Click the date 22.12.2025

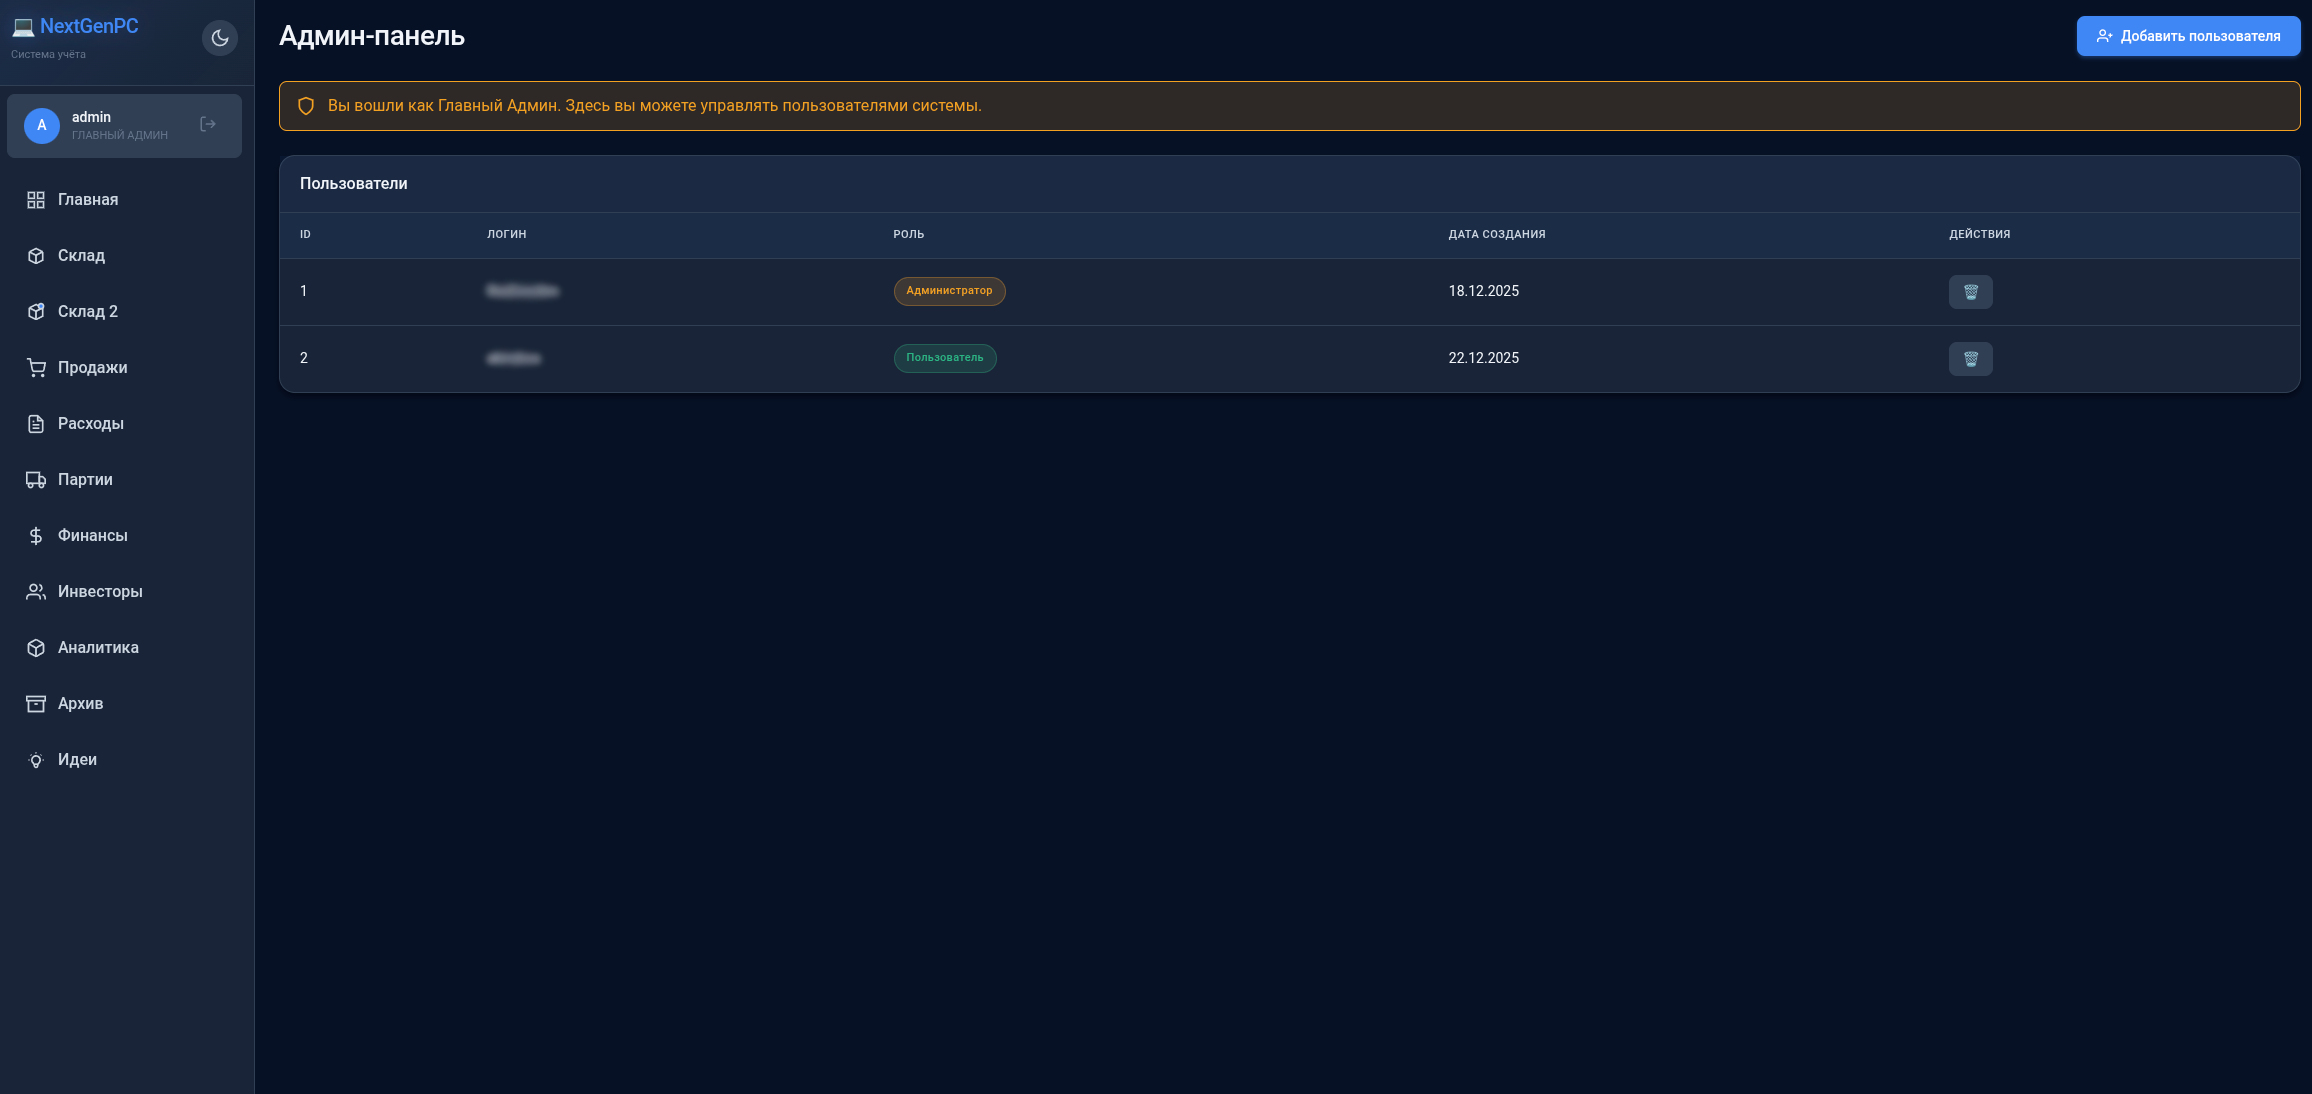click(1484, 358)
